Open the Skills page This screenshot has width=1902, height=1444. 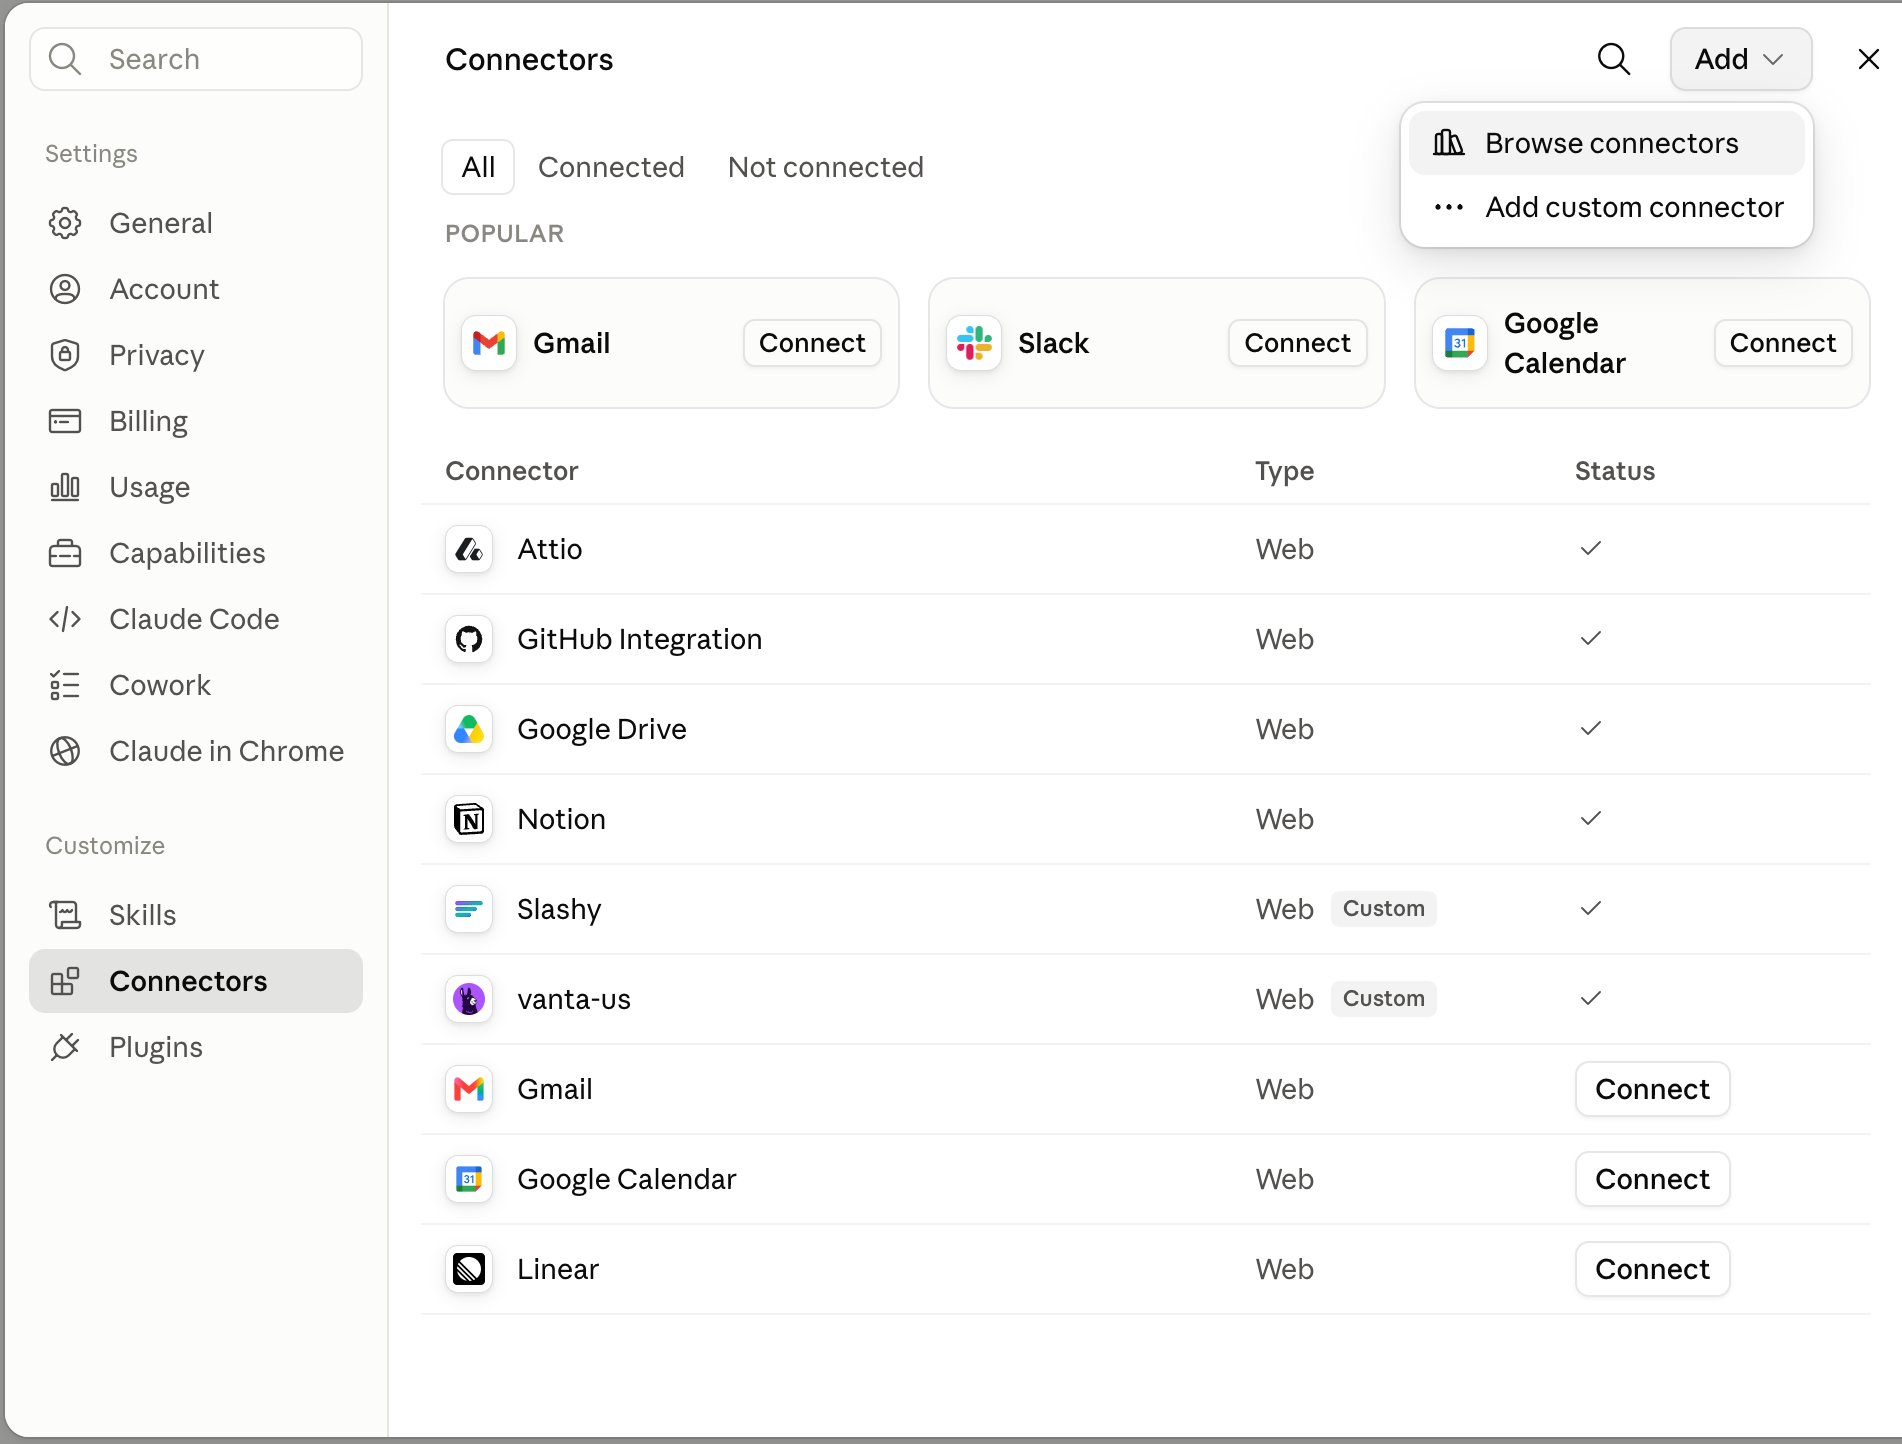click(x=196, y=915)
